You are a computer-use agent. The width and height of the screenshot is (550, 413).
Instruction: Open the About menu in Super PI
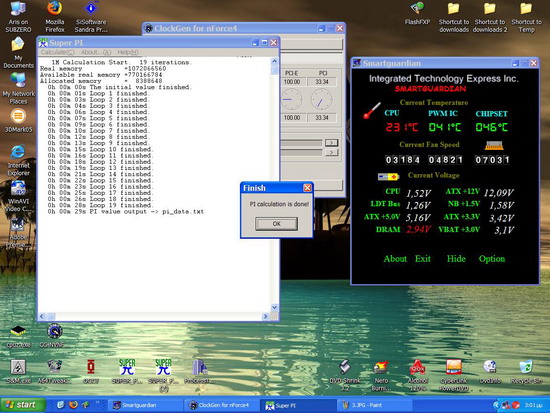point(96,52)
